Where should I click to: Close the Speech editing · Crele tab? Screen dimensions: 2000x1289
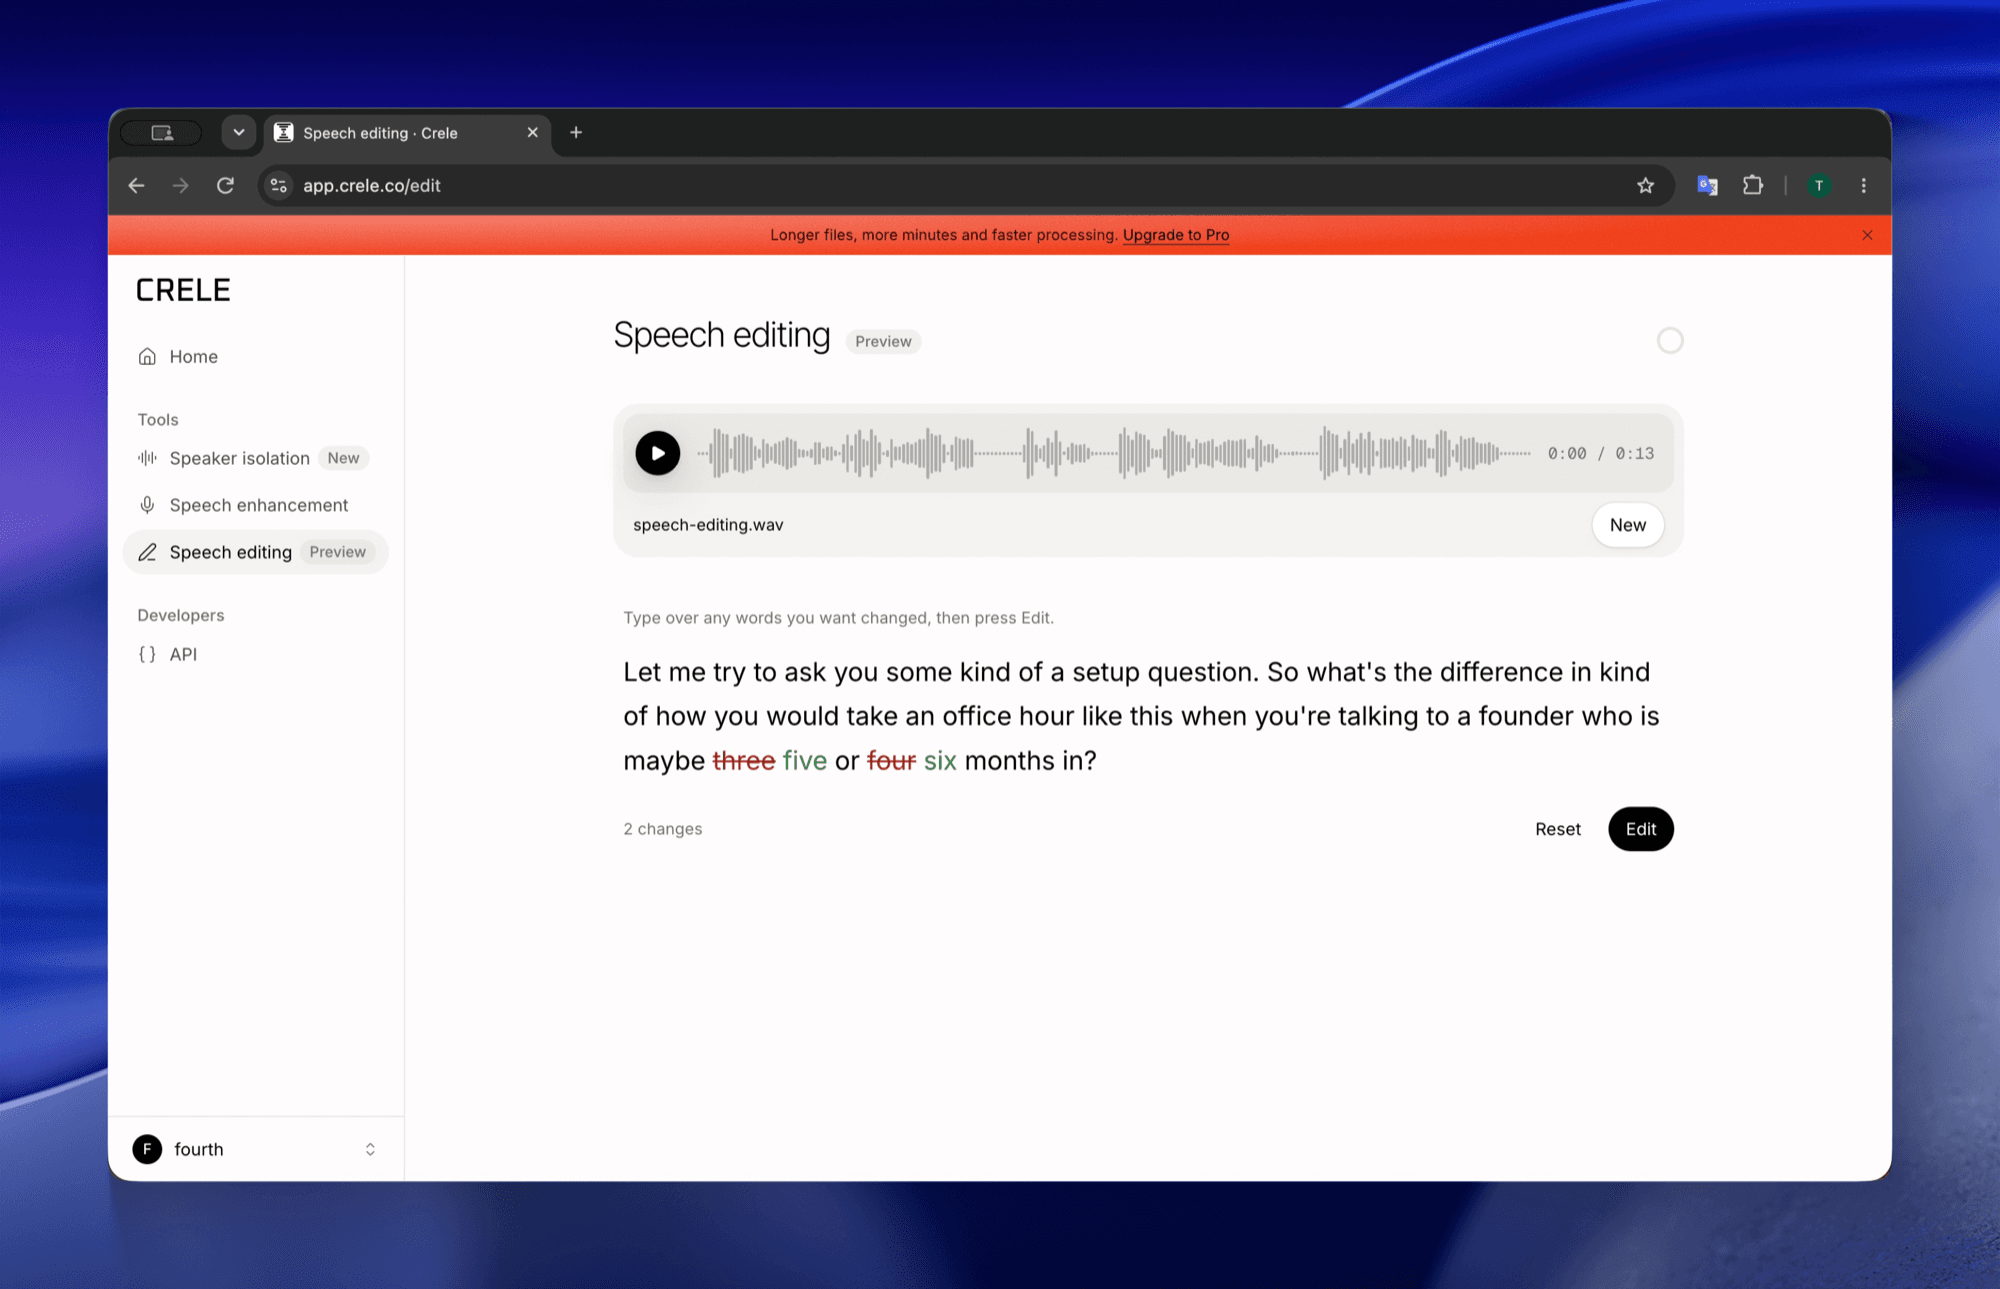pos(532,132)
